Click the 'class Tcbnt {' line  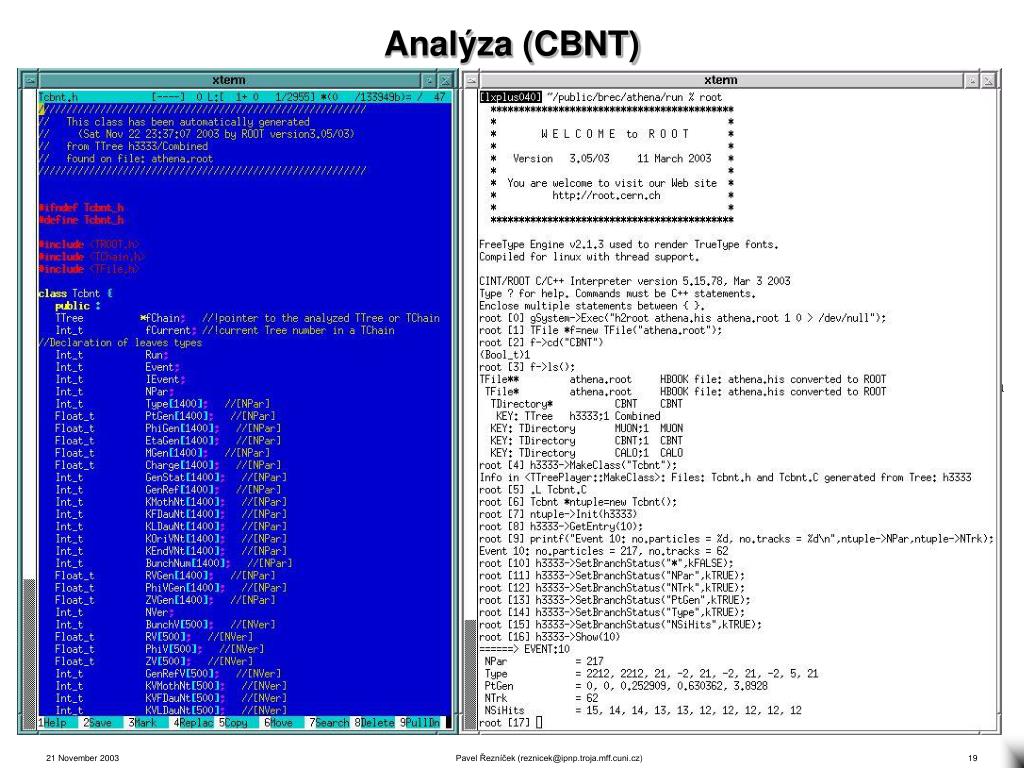(x=75, y=293)
